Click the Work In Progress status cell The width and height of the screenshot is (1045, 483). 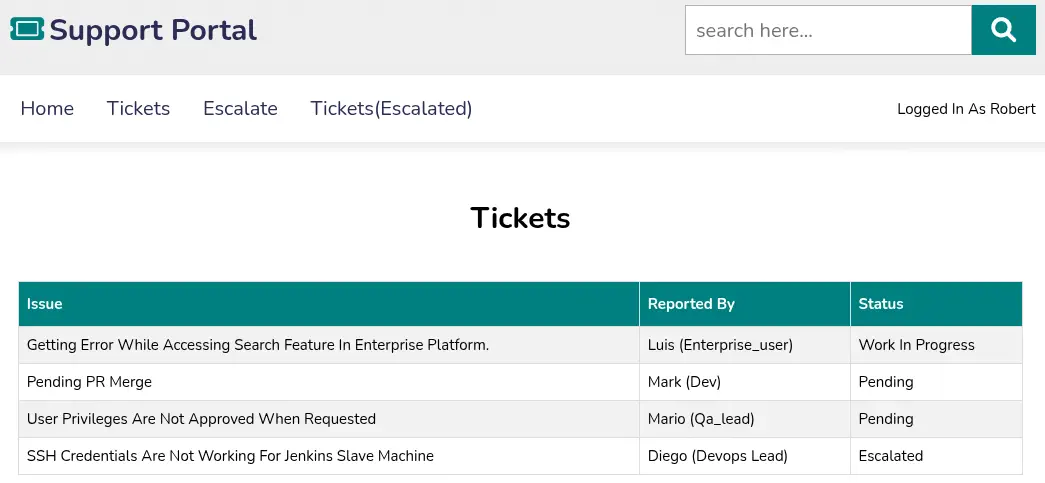coord(916,345)
